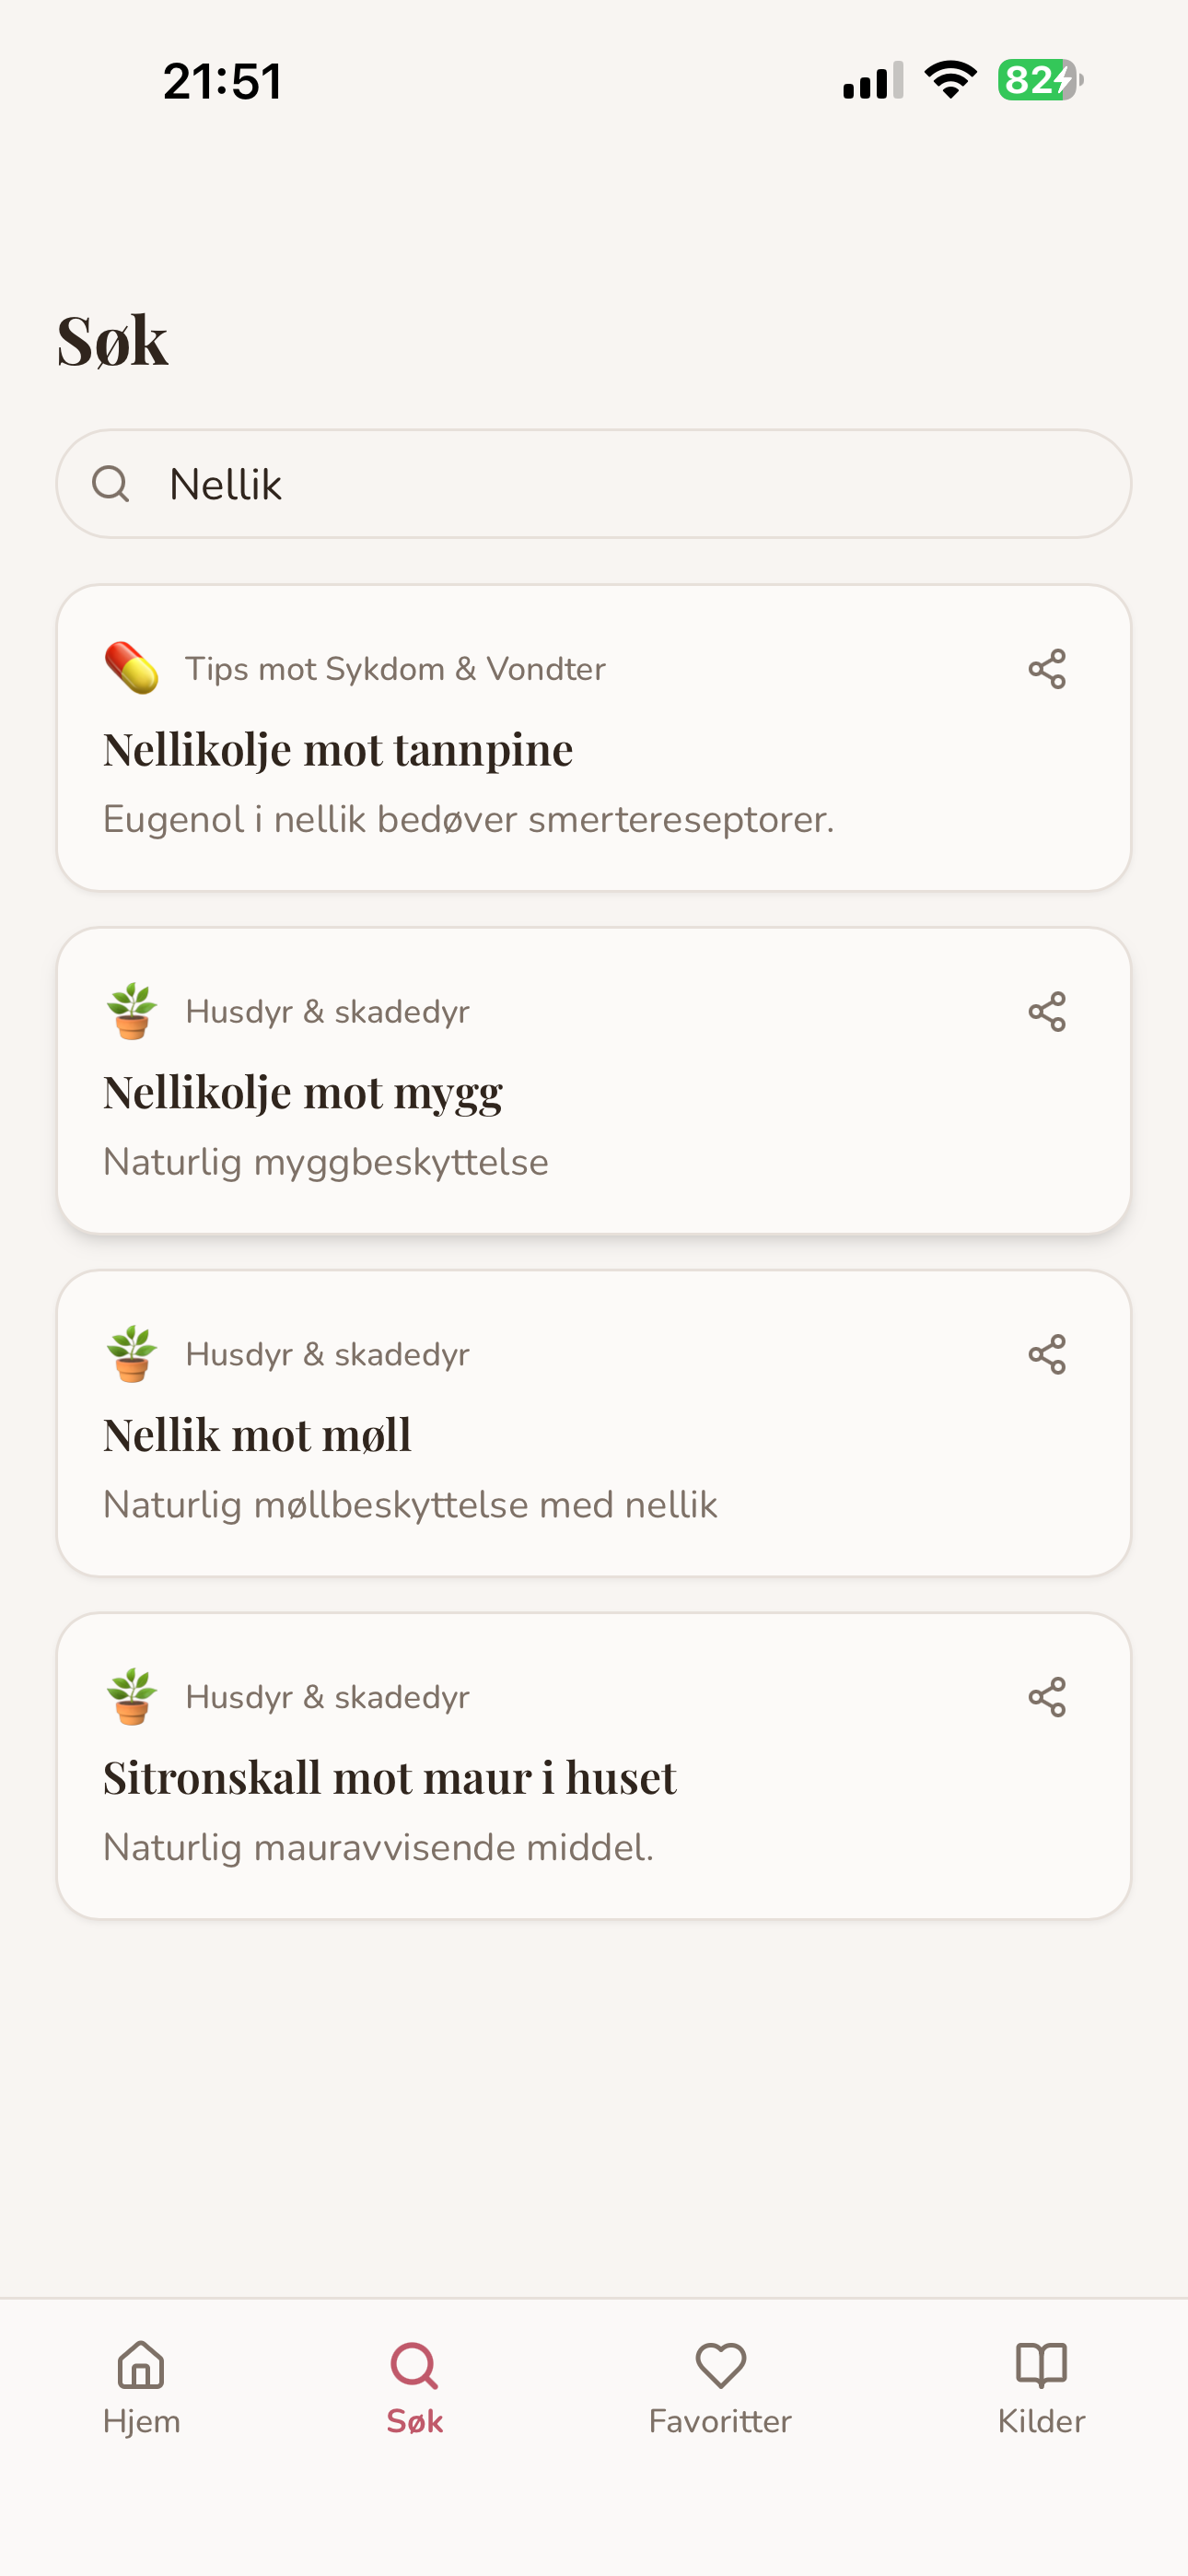Share the Nellikolje mot tannpine tip
The height and width of the screenshot is (2576, 1188).
(x=1046, y=669)
